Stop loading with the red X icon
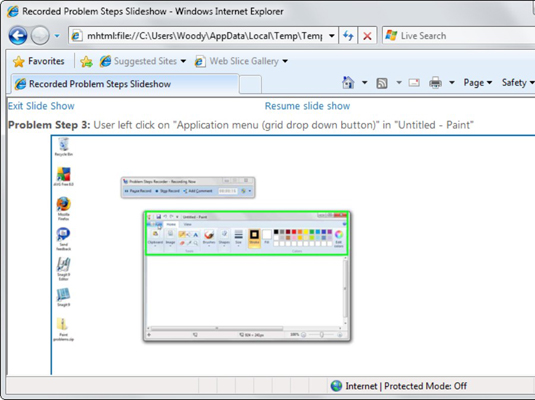This screenshot has width=535, height=400. coord(367,35)
